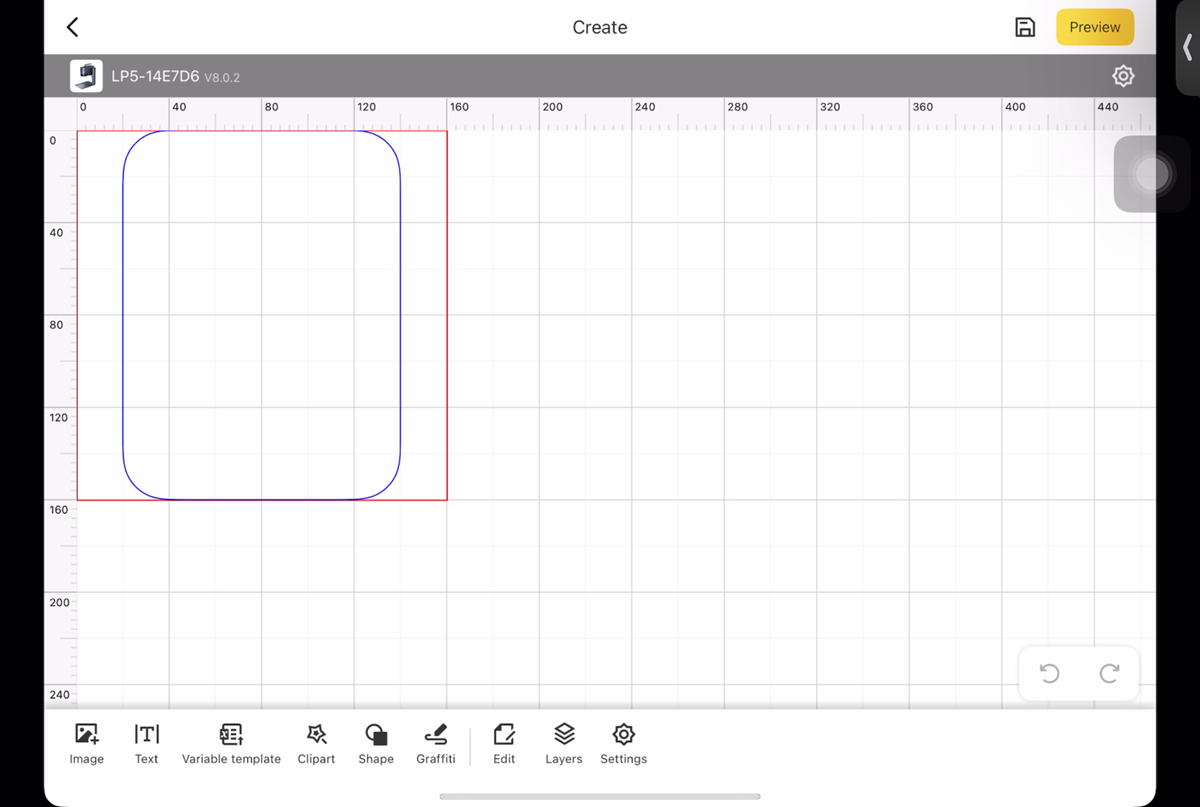1200x807 pixels.
Task: Tap the Create page title
Action: (600, 28)
